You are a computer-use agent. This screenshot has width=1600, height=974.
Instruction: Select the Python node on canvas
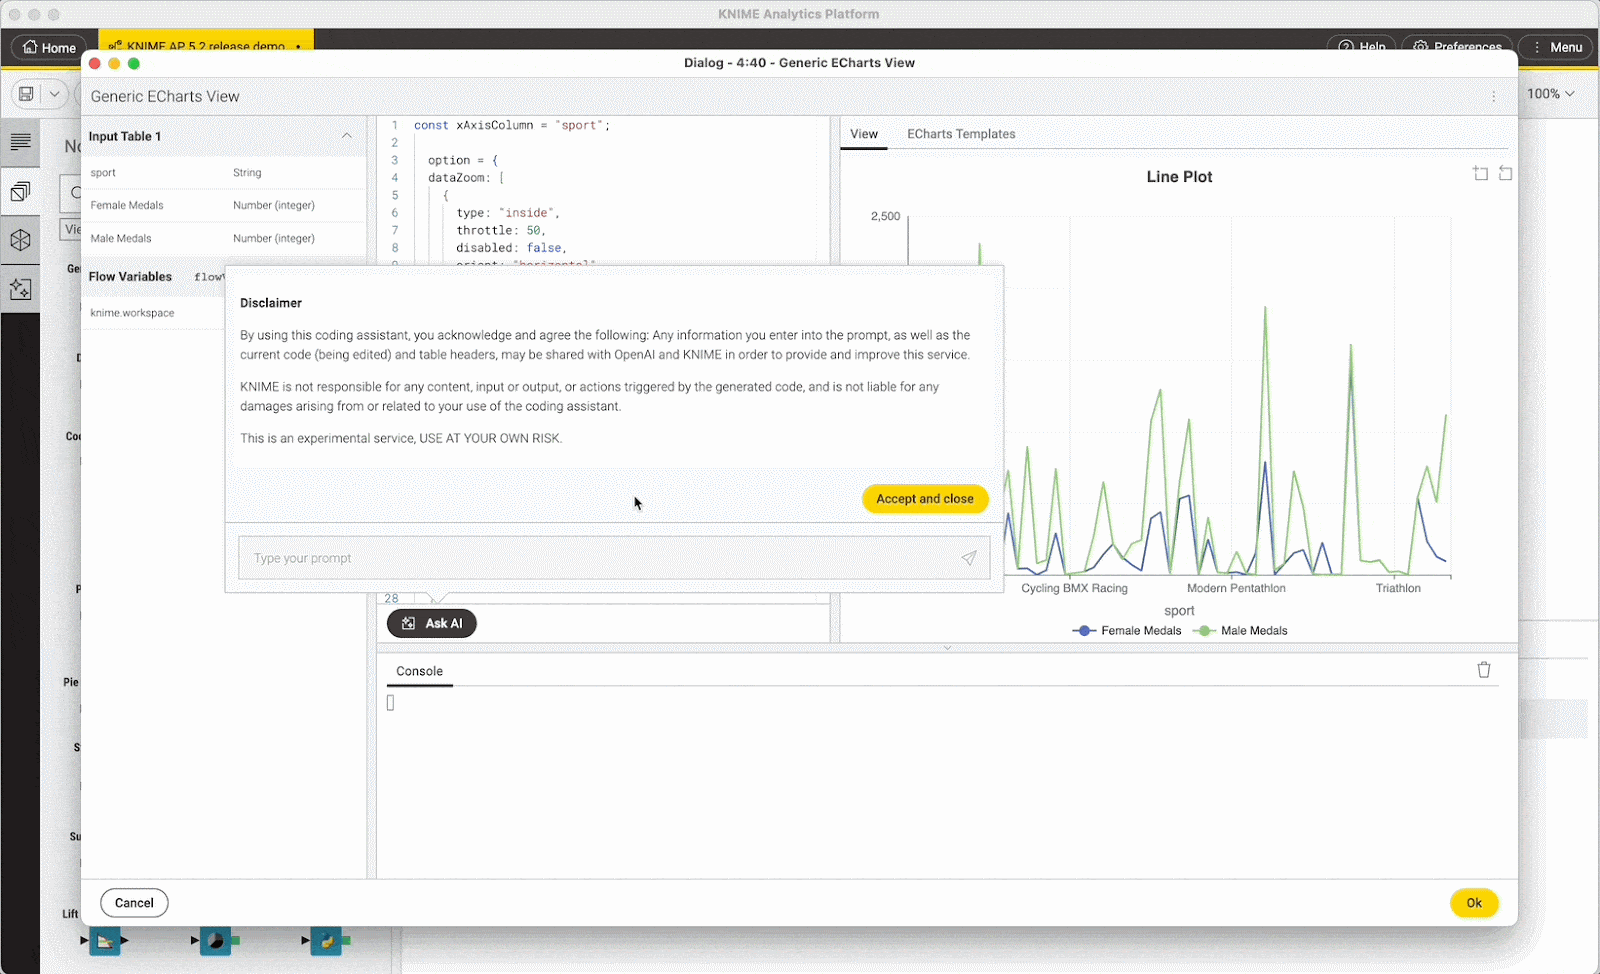tap(326, 941)
